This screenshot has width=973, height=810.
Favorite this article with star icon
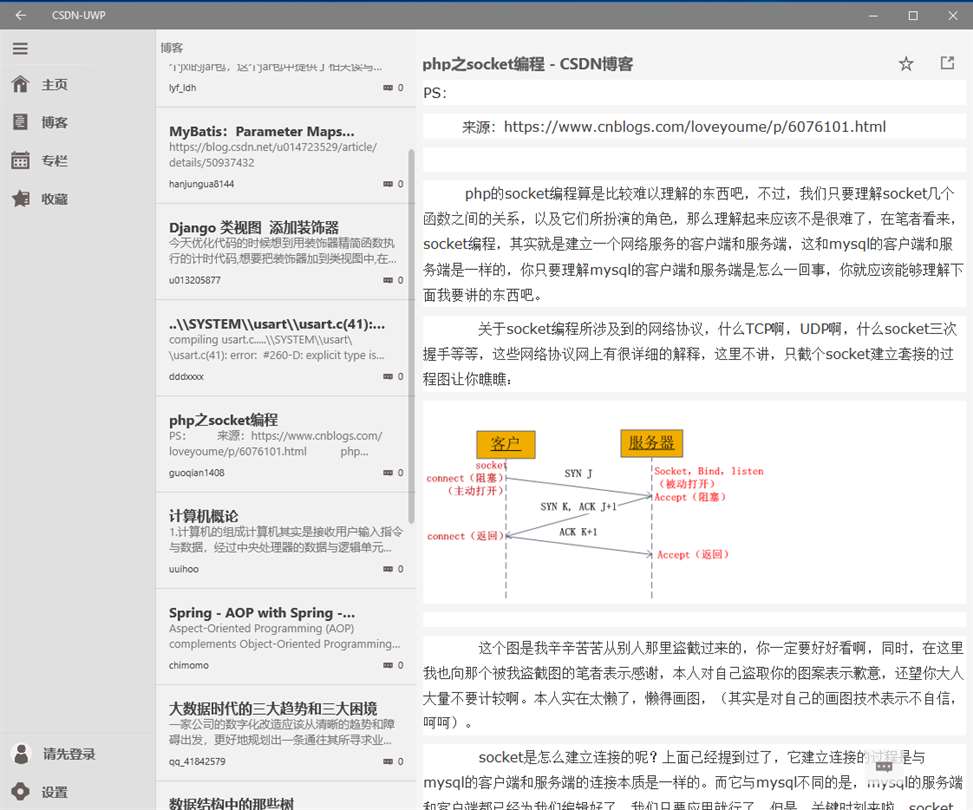coord(906,63)
